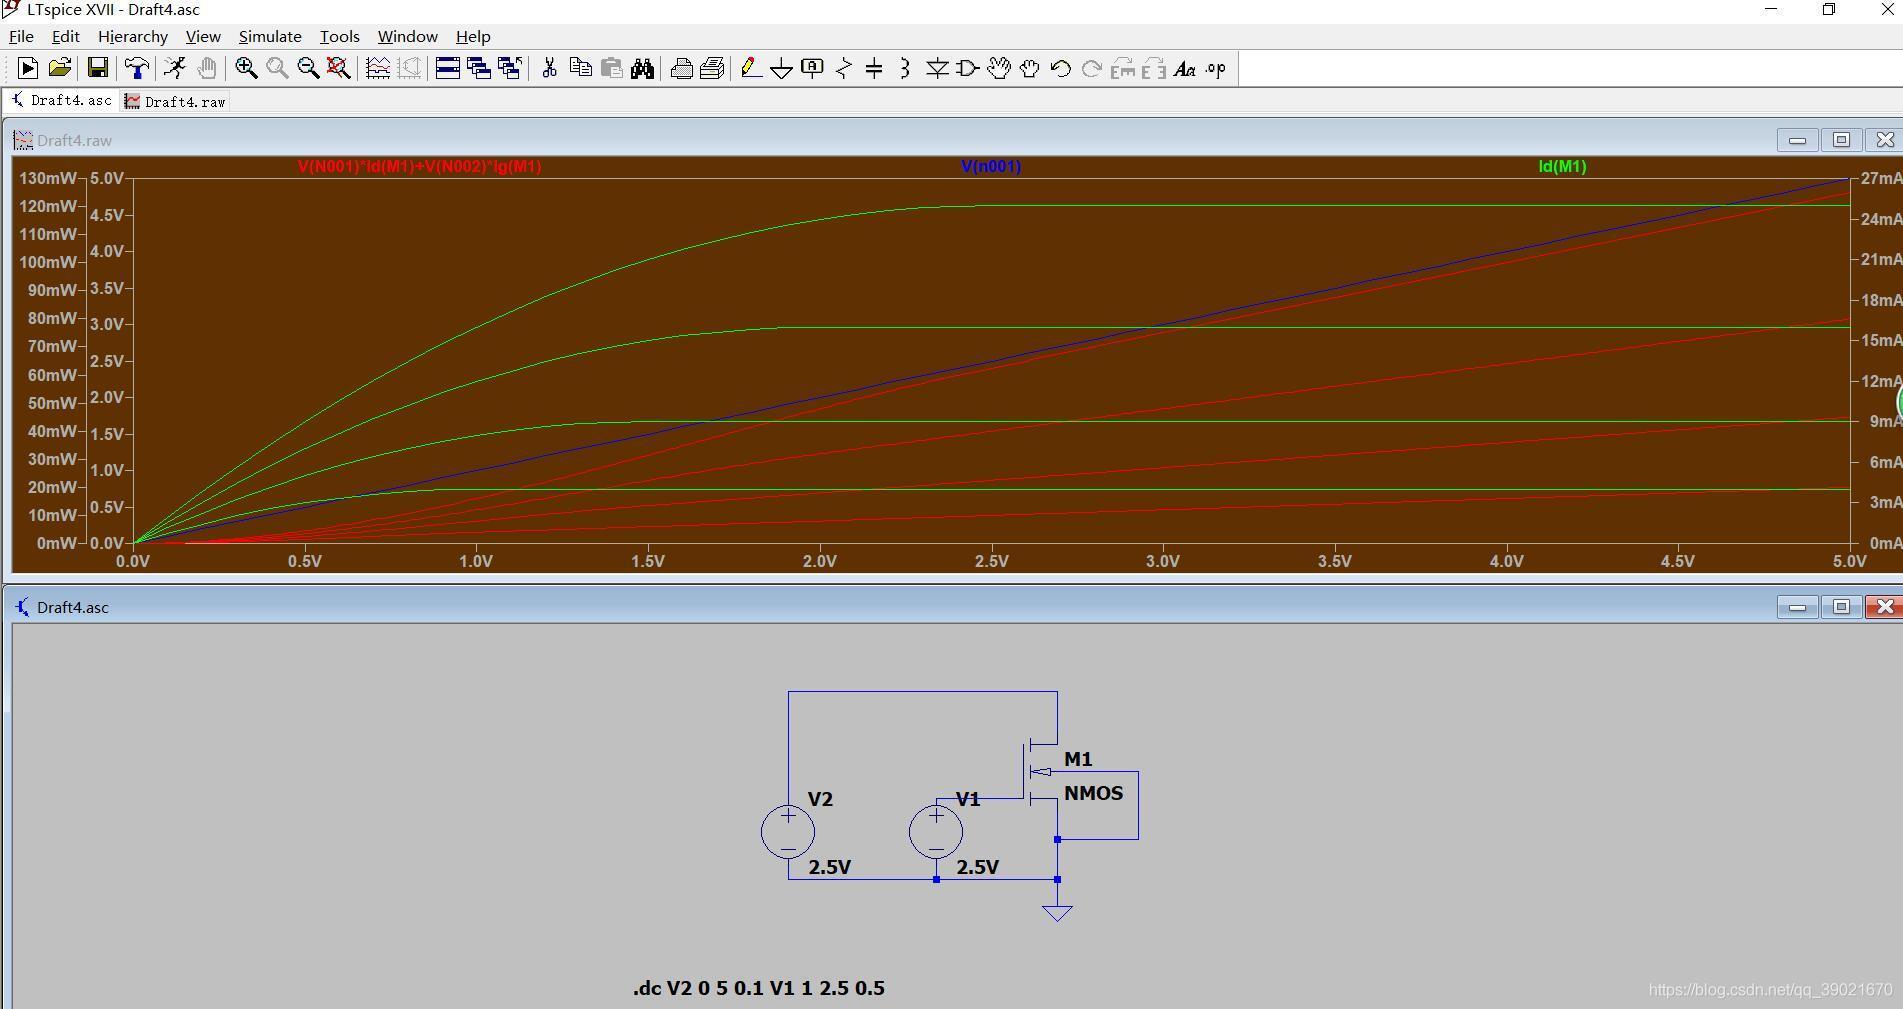Click the V2 voltage source symbol
The height and width of the screenshot is (1009, 1903).
tap(788, 832)
